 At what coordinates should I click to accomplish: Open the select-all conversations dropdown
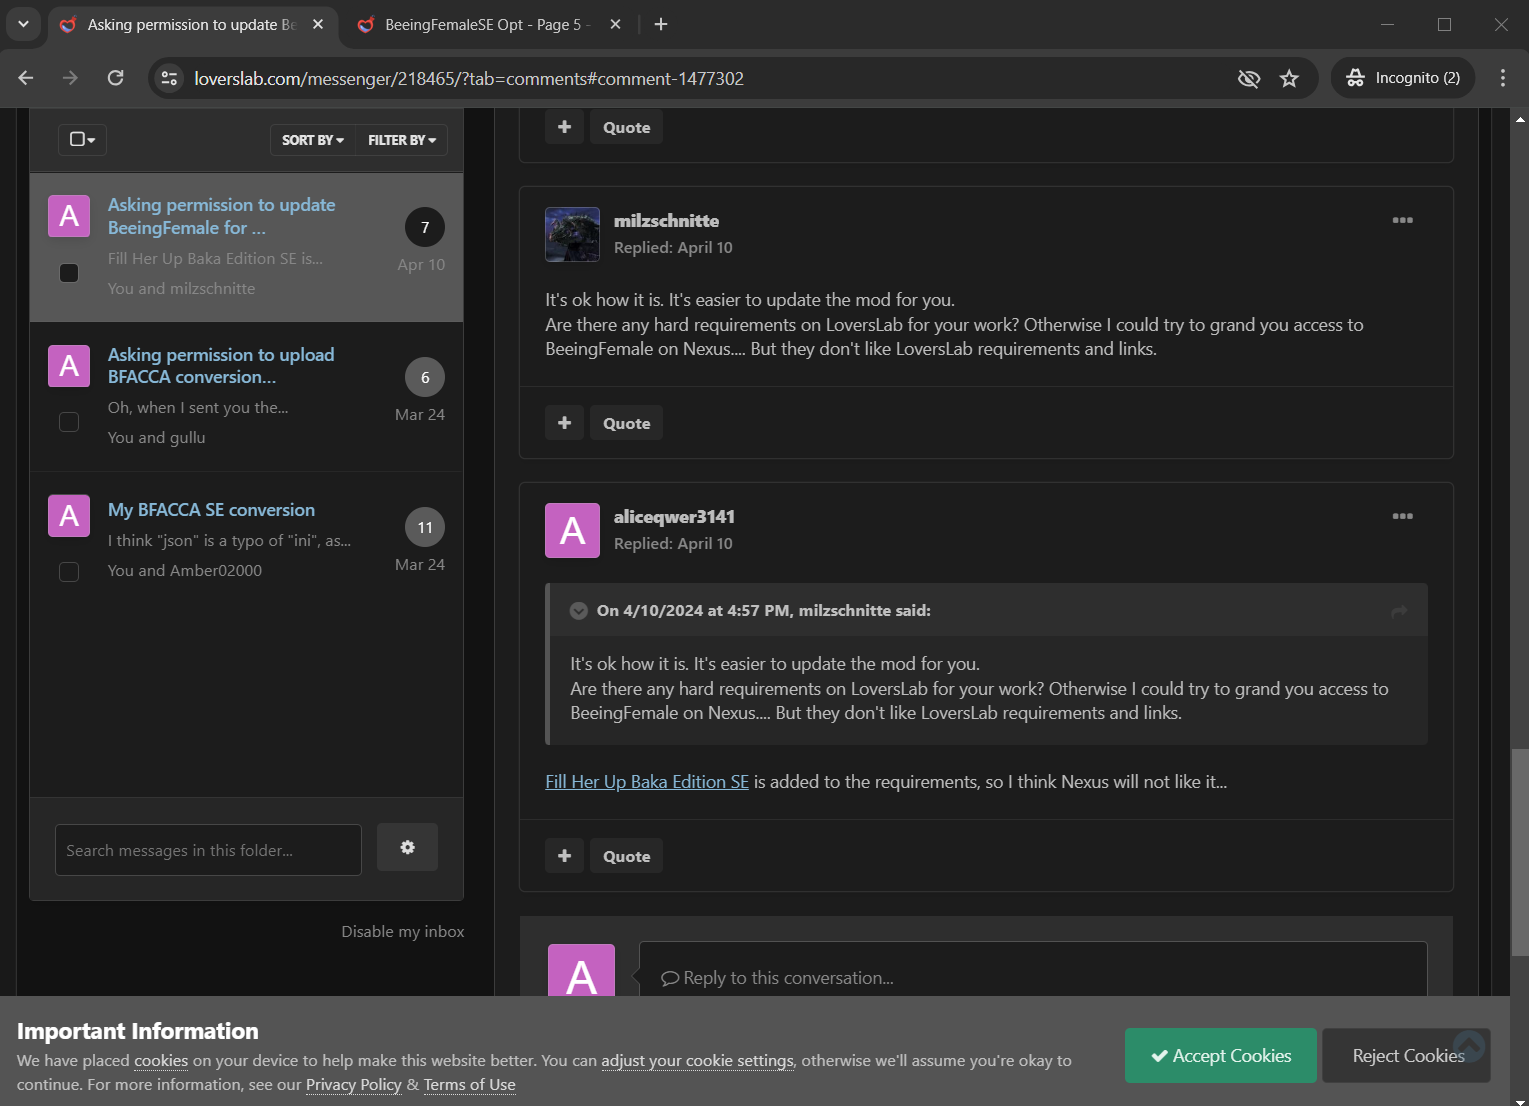click(x=82, y=140)
